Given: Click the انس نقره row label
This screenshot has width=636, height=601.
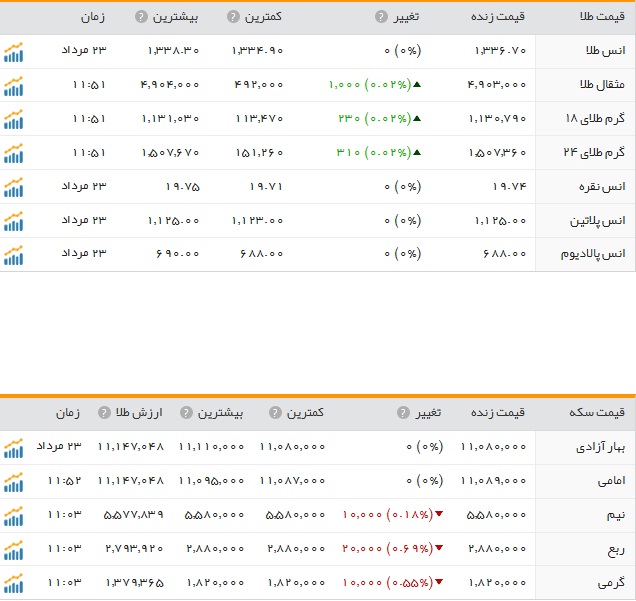Looking at the screenshot, I should point(602,187).
